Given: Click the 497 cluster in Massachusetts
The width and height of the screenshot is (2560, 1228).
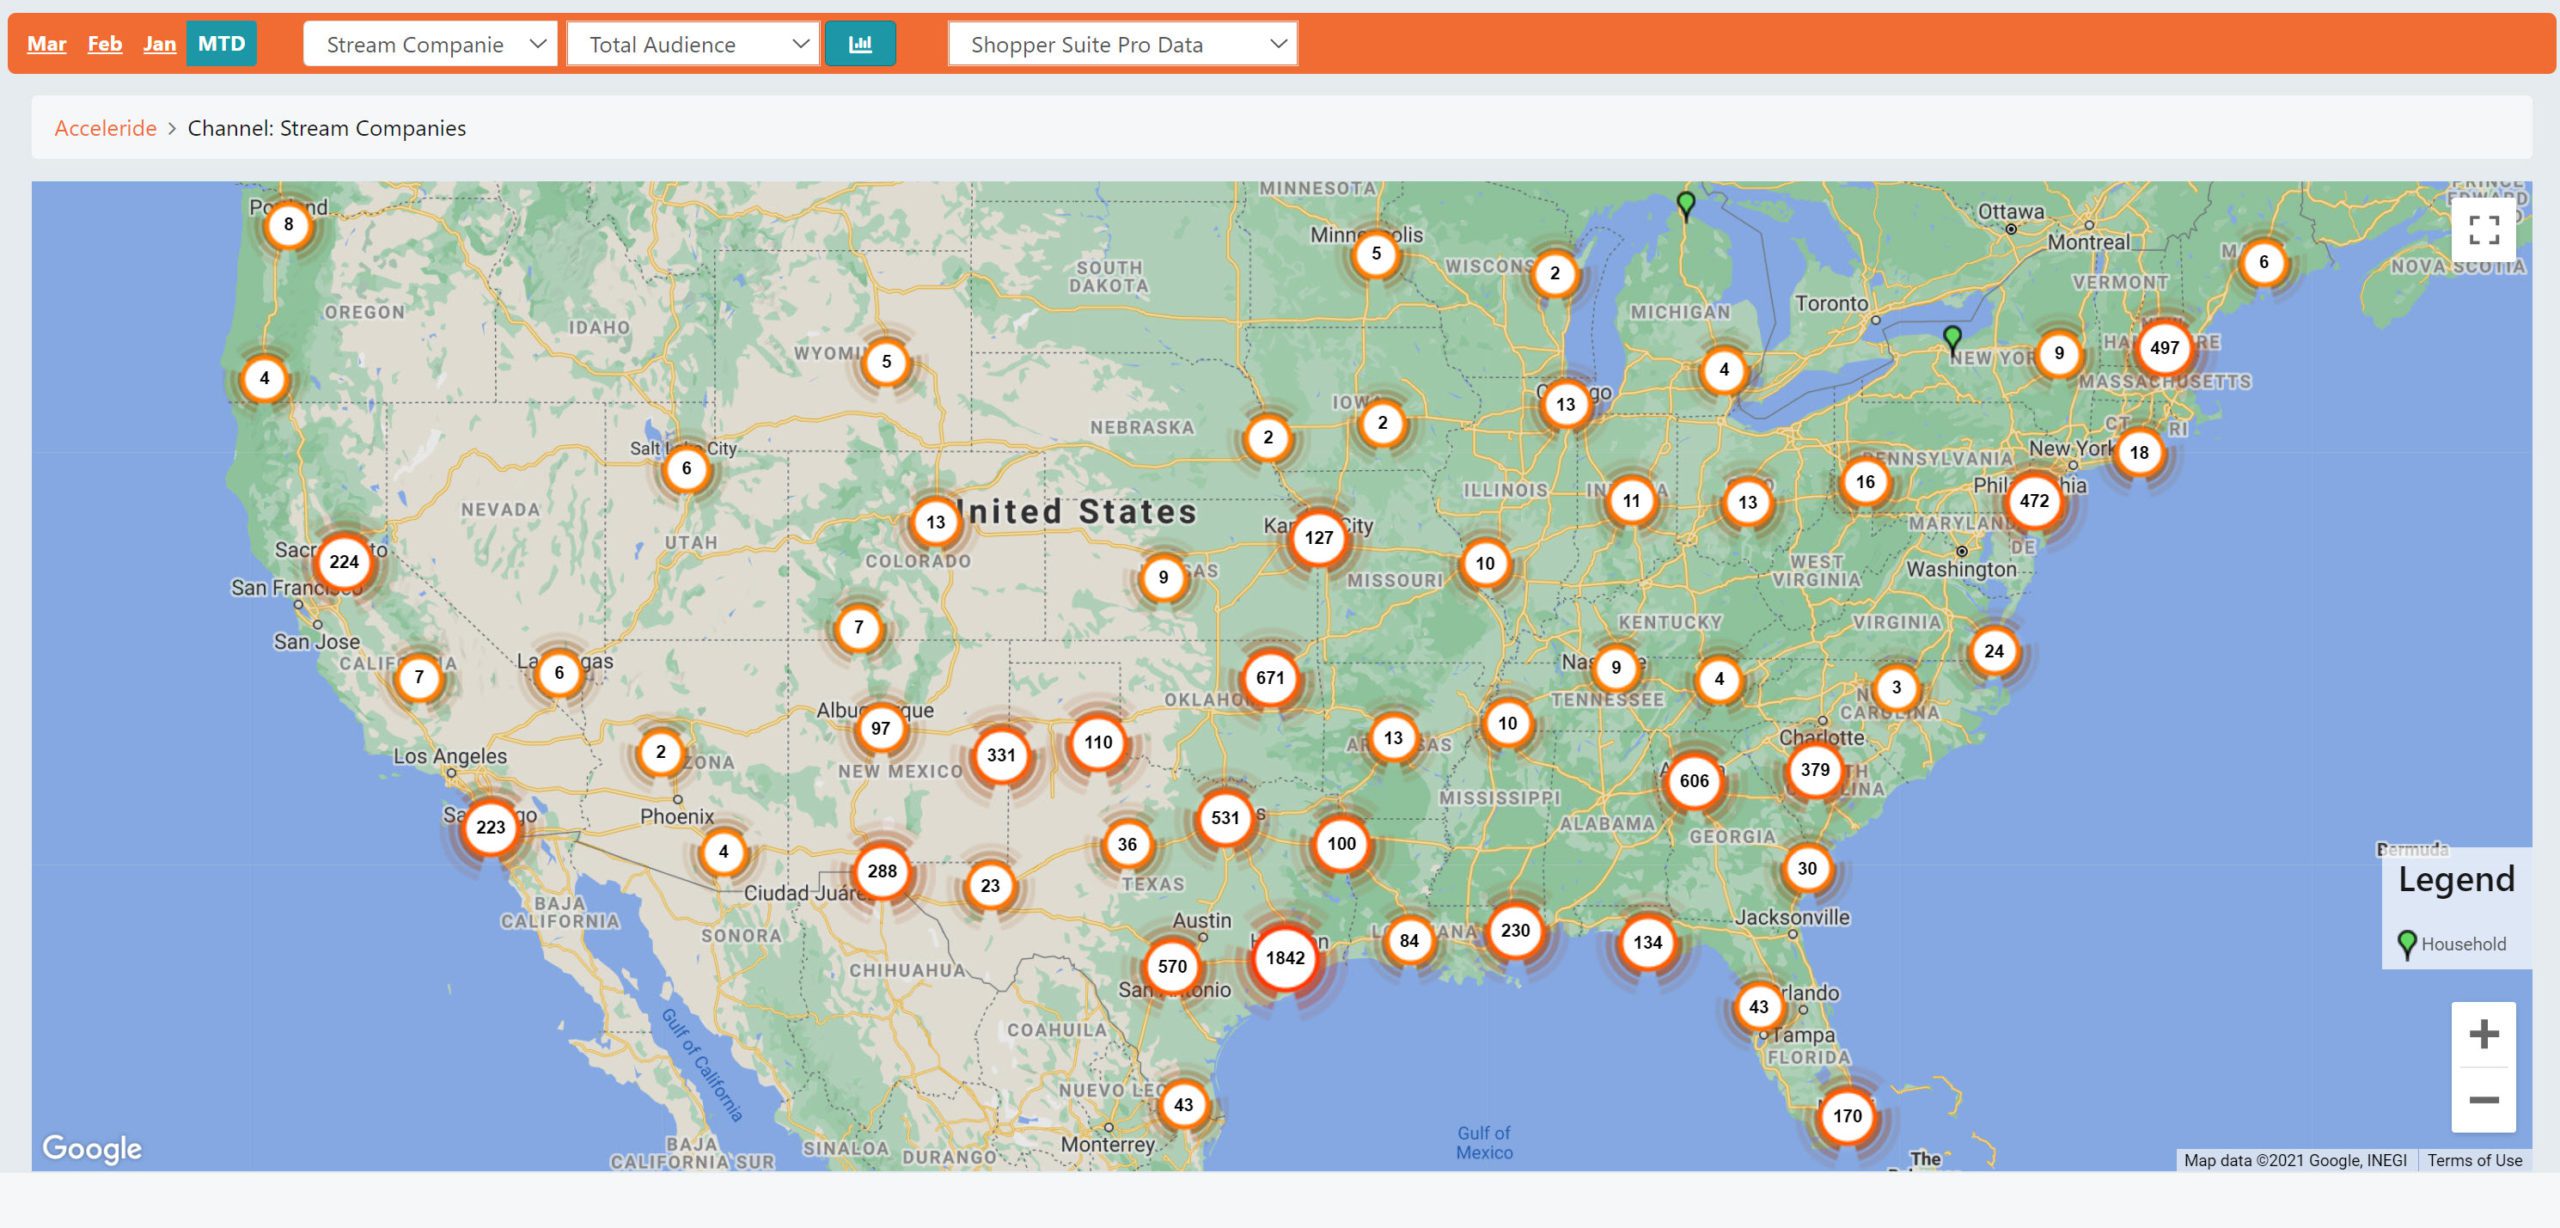Looking at the screenshot, I should (x=2164, y=348).
